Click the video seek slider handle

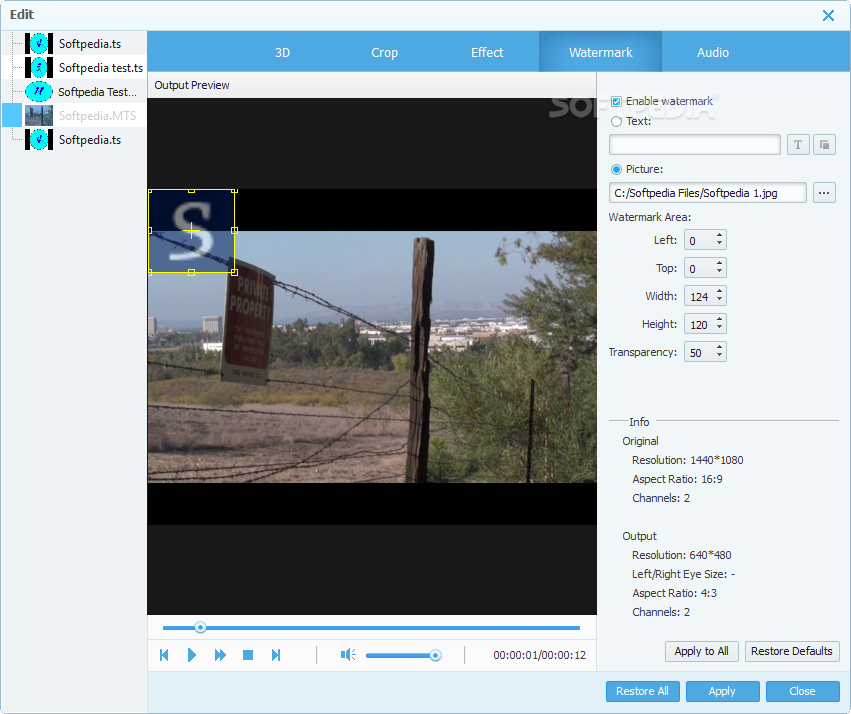pos(200,628)
